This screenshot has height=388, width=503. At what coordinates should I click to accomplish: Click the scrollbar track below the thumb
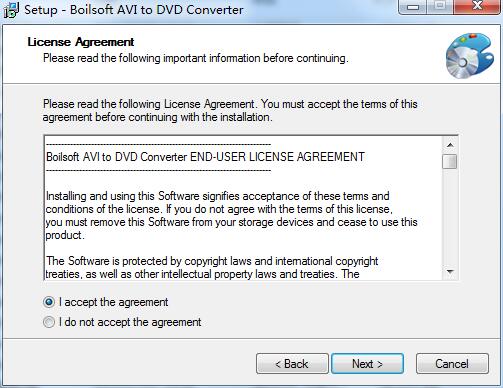(450, 217)
